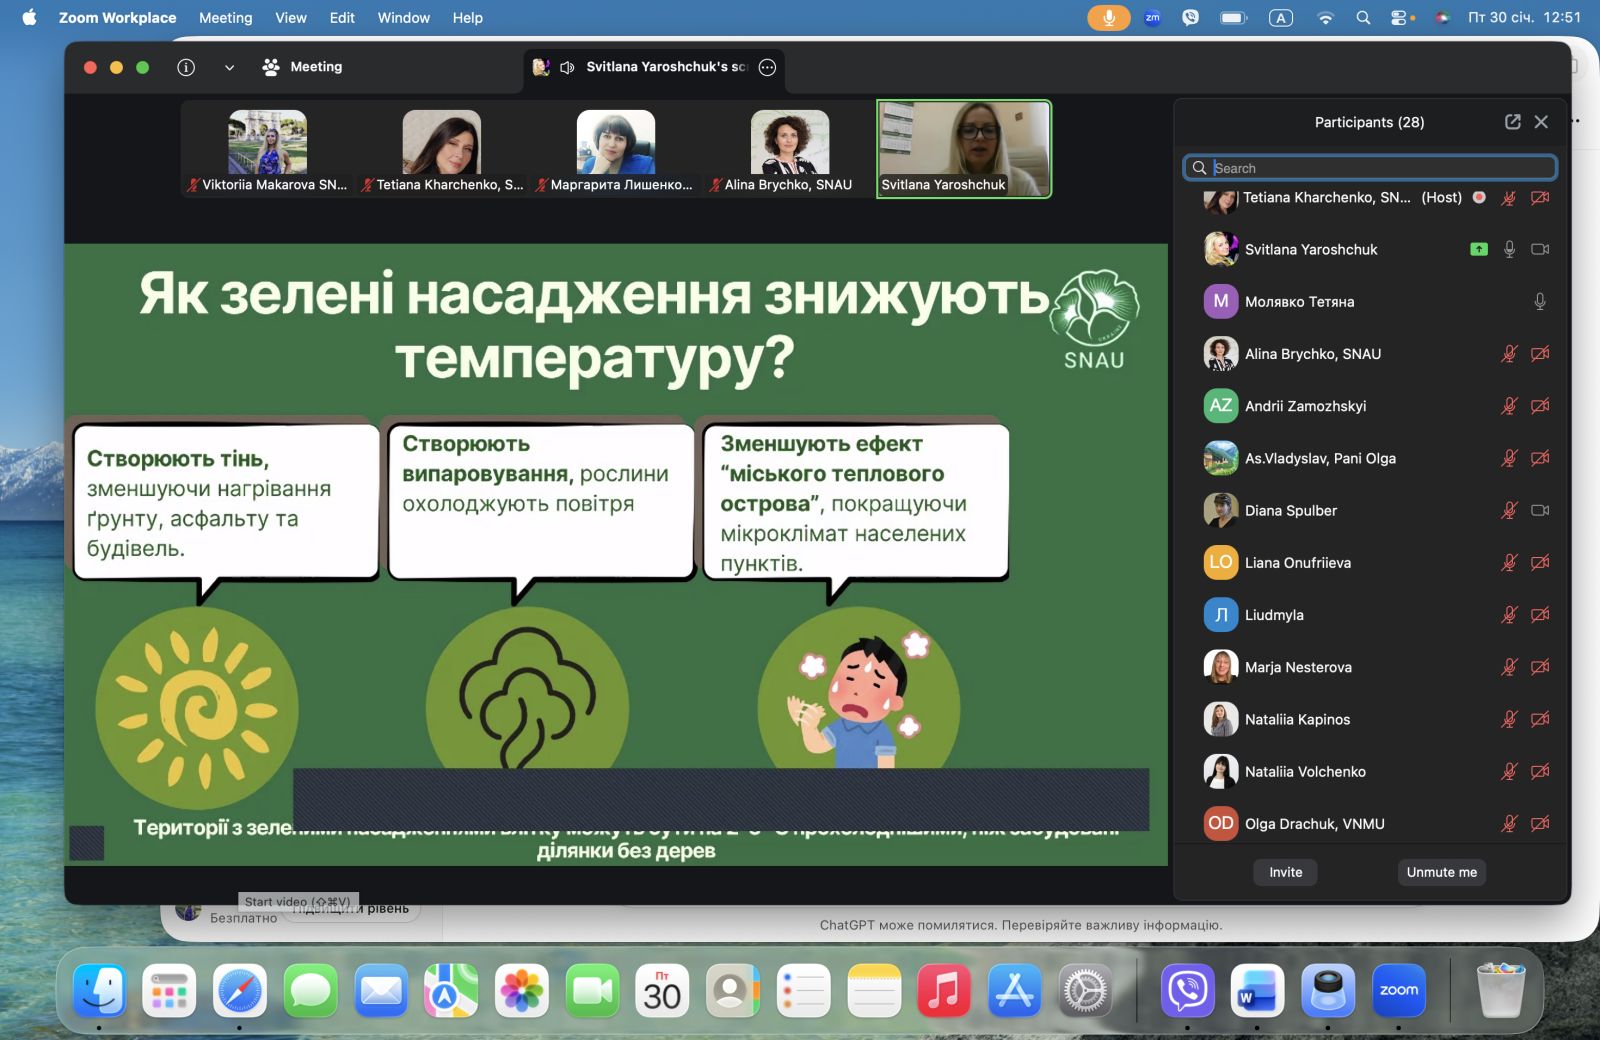Image resolution: width=1600 pixels, height=1040 pixels.
Task: Click the meeting info icon
Action: 186,67
